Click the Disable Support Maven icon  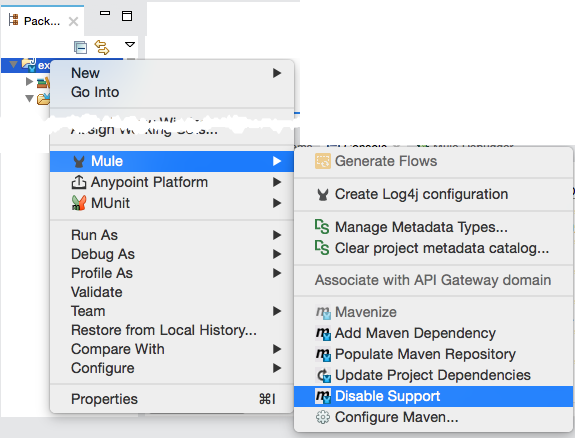[323, 397]
